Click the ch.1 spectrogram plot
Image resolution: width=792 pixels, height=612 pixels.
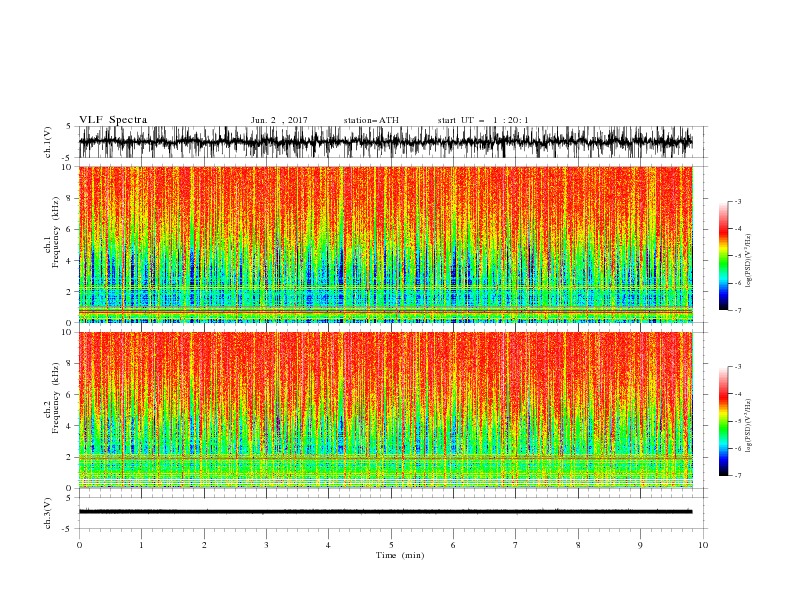386,244
